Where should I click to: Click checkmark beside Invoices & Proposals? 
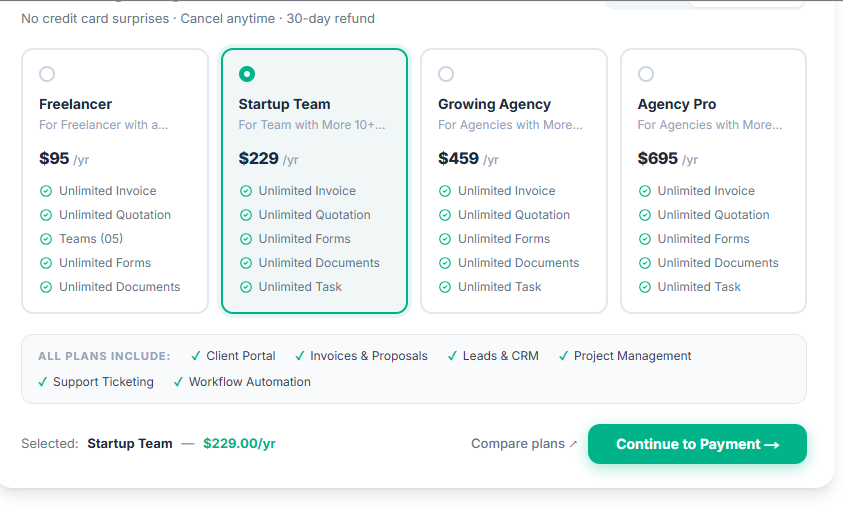click(x=299, y=356)
